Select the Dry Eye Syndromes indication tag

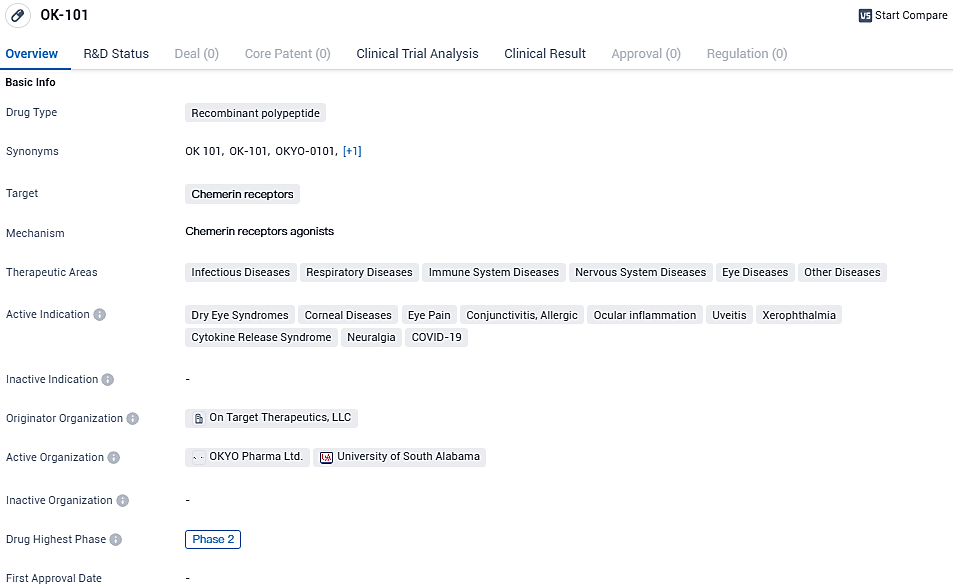coord(240,315)
